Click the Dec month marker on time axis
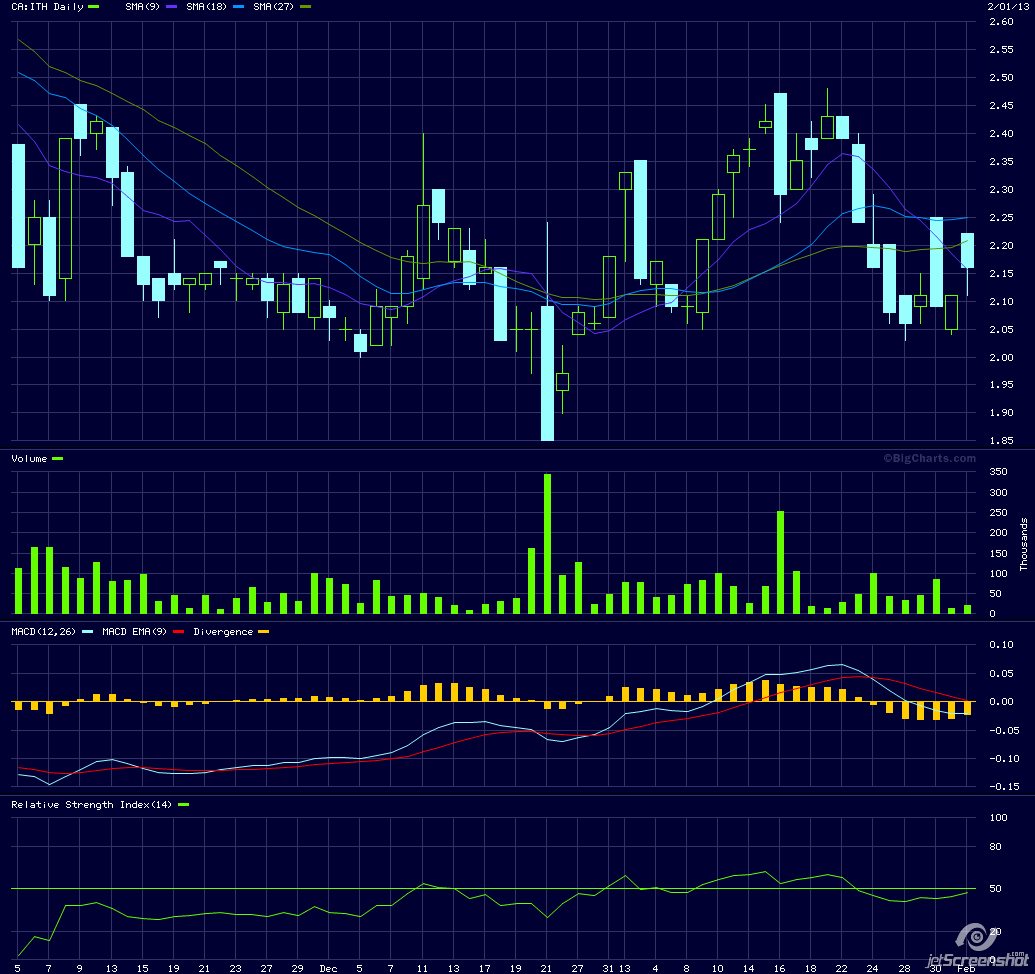Screen dimensions: 1035x974 (328, 969)
